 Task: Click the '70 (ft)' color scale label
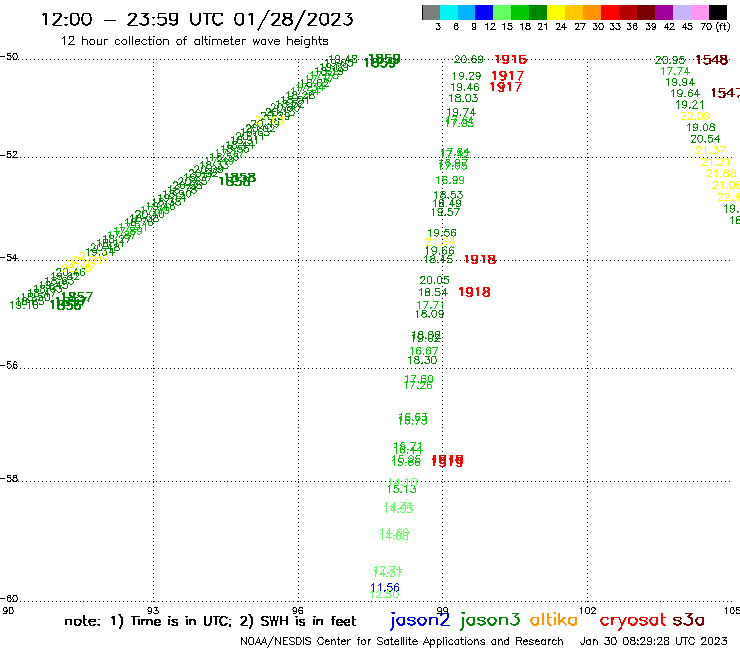[715, 26]
